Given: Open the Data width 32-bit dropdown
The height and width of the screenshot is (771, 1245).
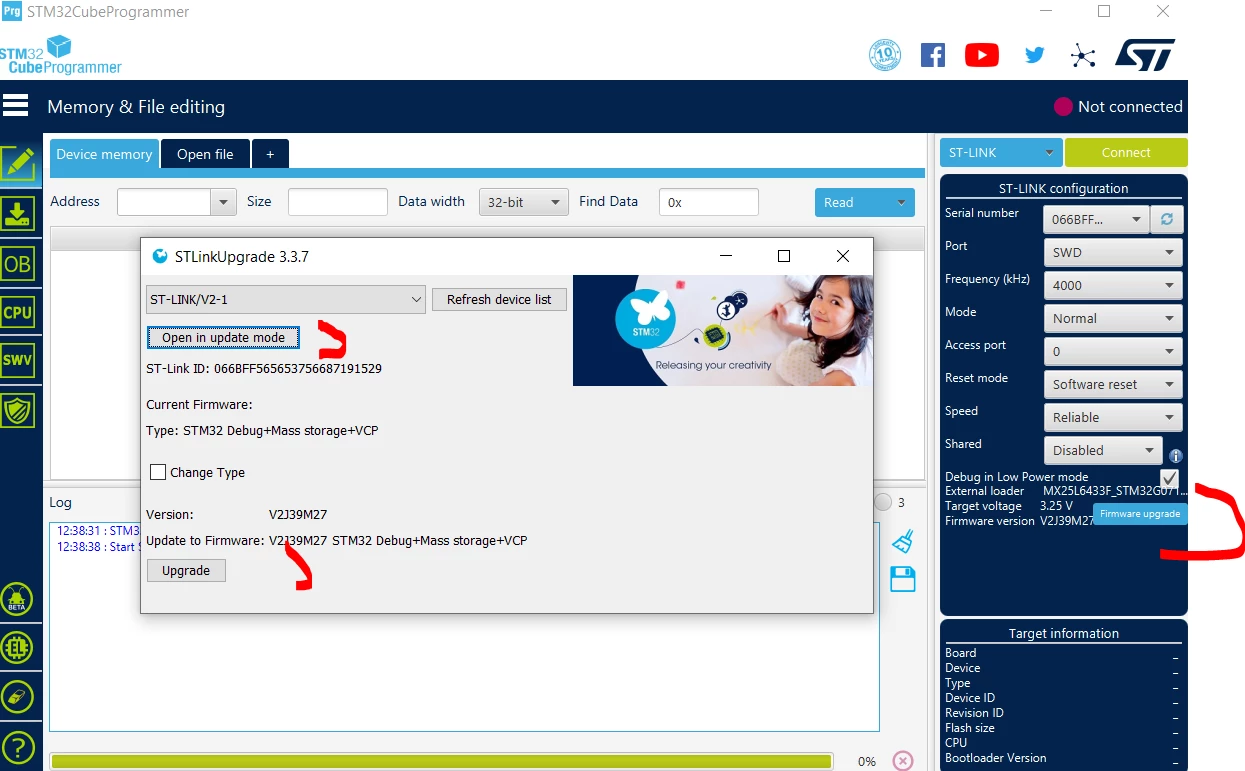Looking at the screenshot, I should click(524, 202).
